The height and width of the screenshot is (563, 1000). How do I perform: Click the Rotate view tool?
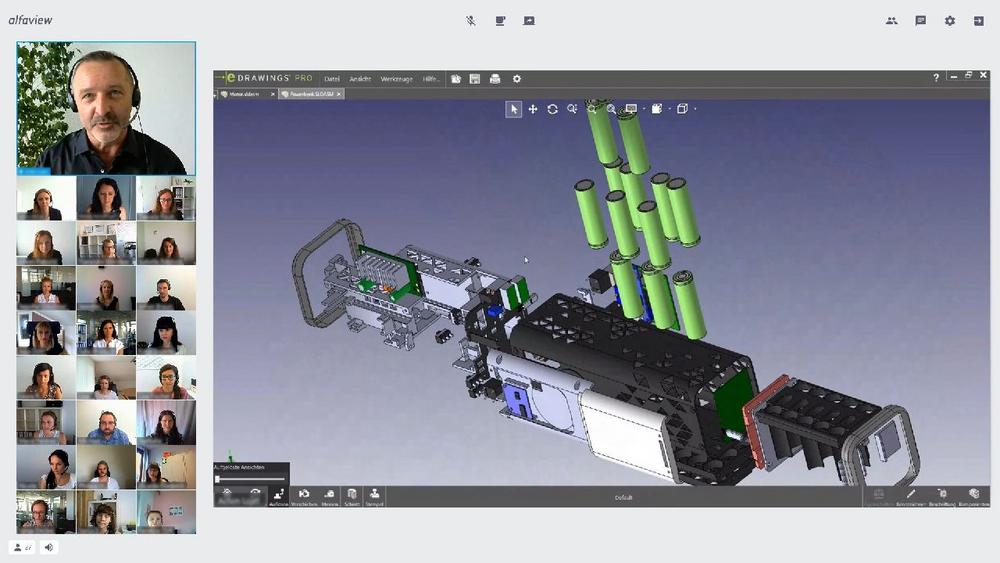click(552, 109)
